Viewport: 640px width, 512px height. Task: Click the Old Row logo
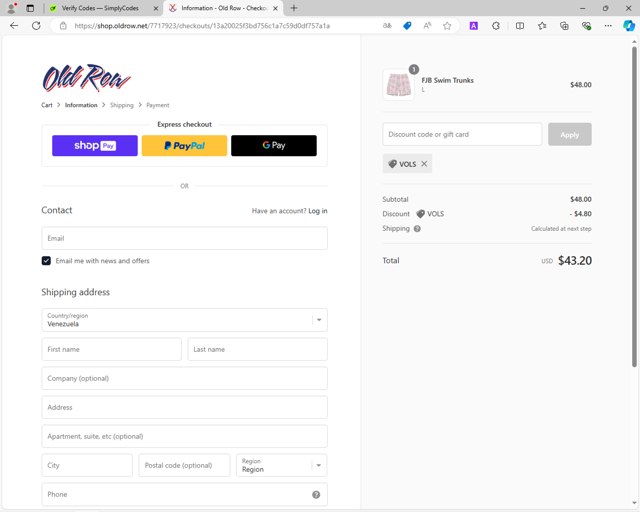point(87,78)
